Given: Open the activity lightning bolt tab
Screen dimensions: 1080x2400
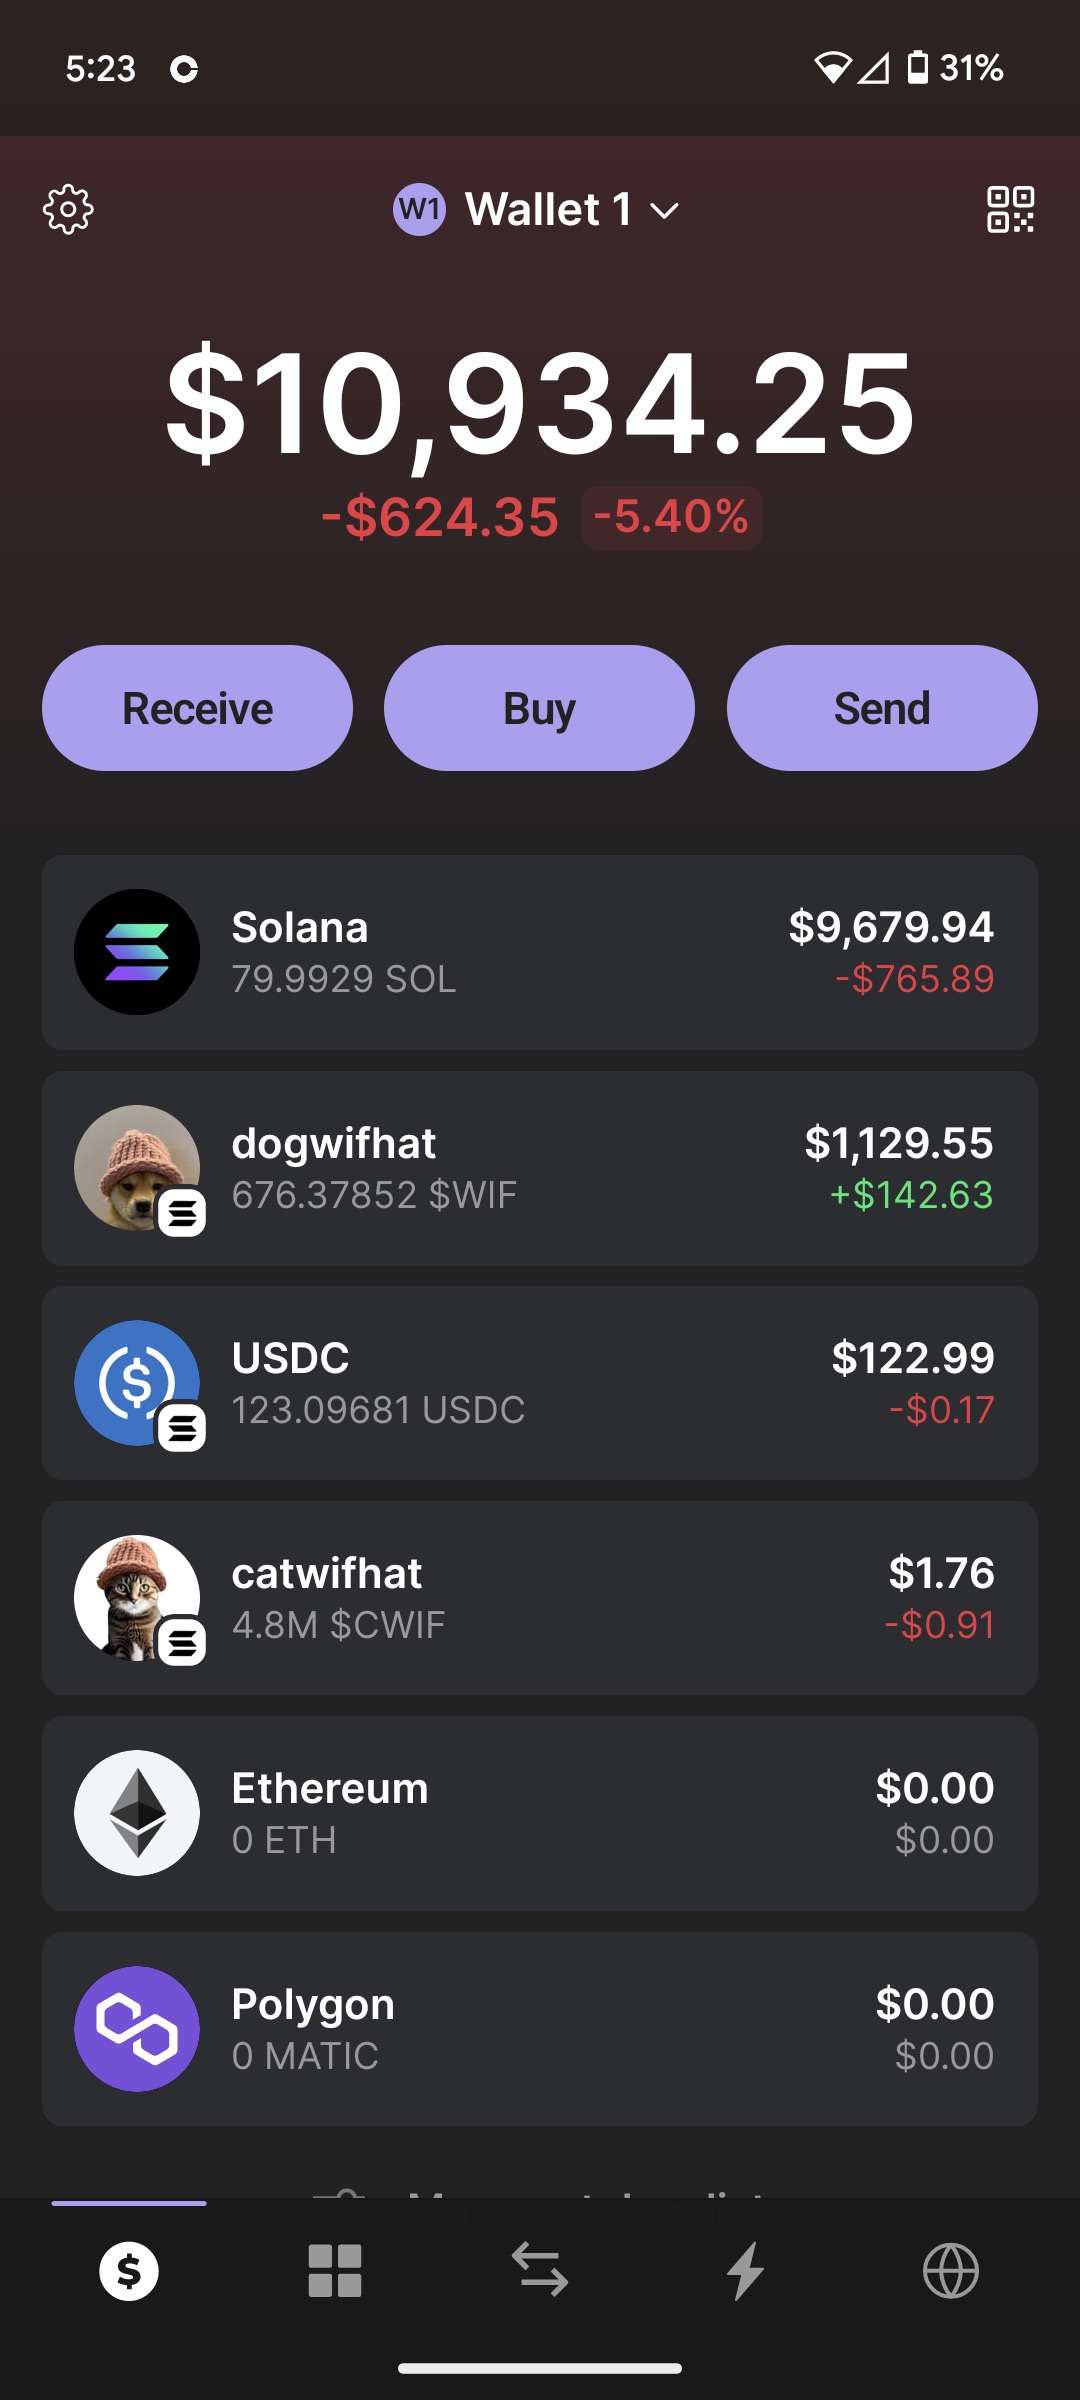Looking at the screenshot, I should tap(745, 2271).
